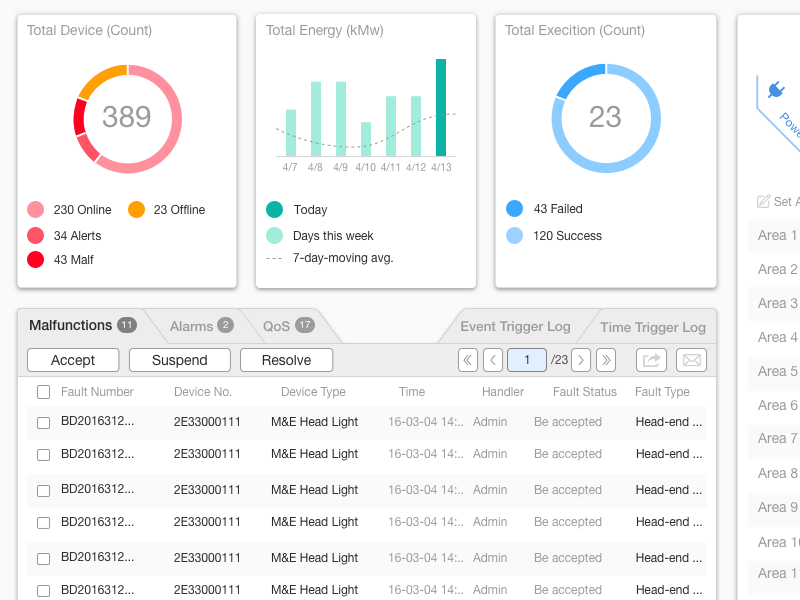The width and height of the screenshot is (800, 600).
Task: Click the 389 device count donut center
Action: tap(127, 117)
